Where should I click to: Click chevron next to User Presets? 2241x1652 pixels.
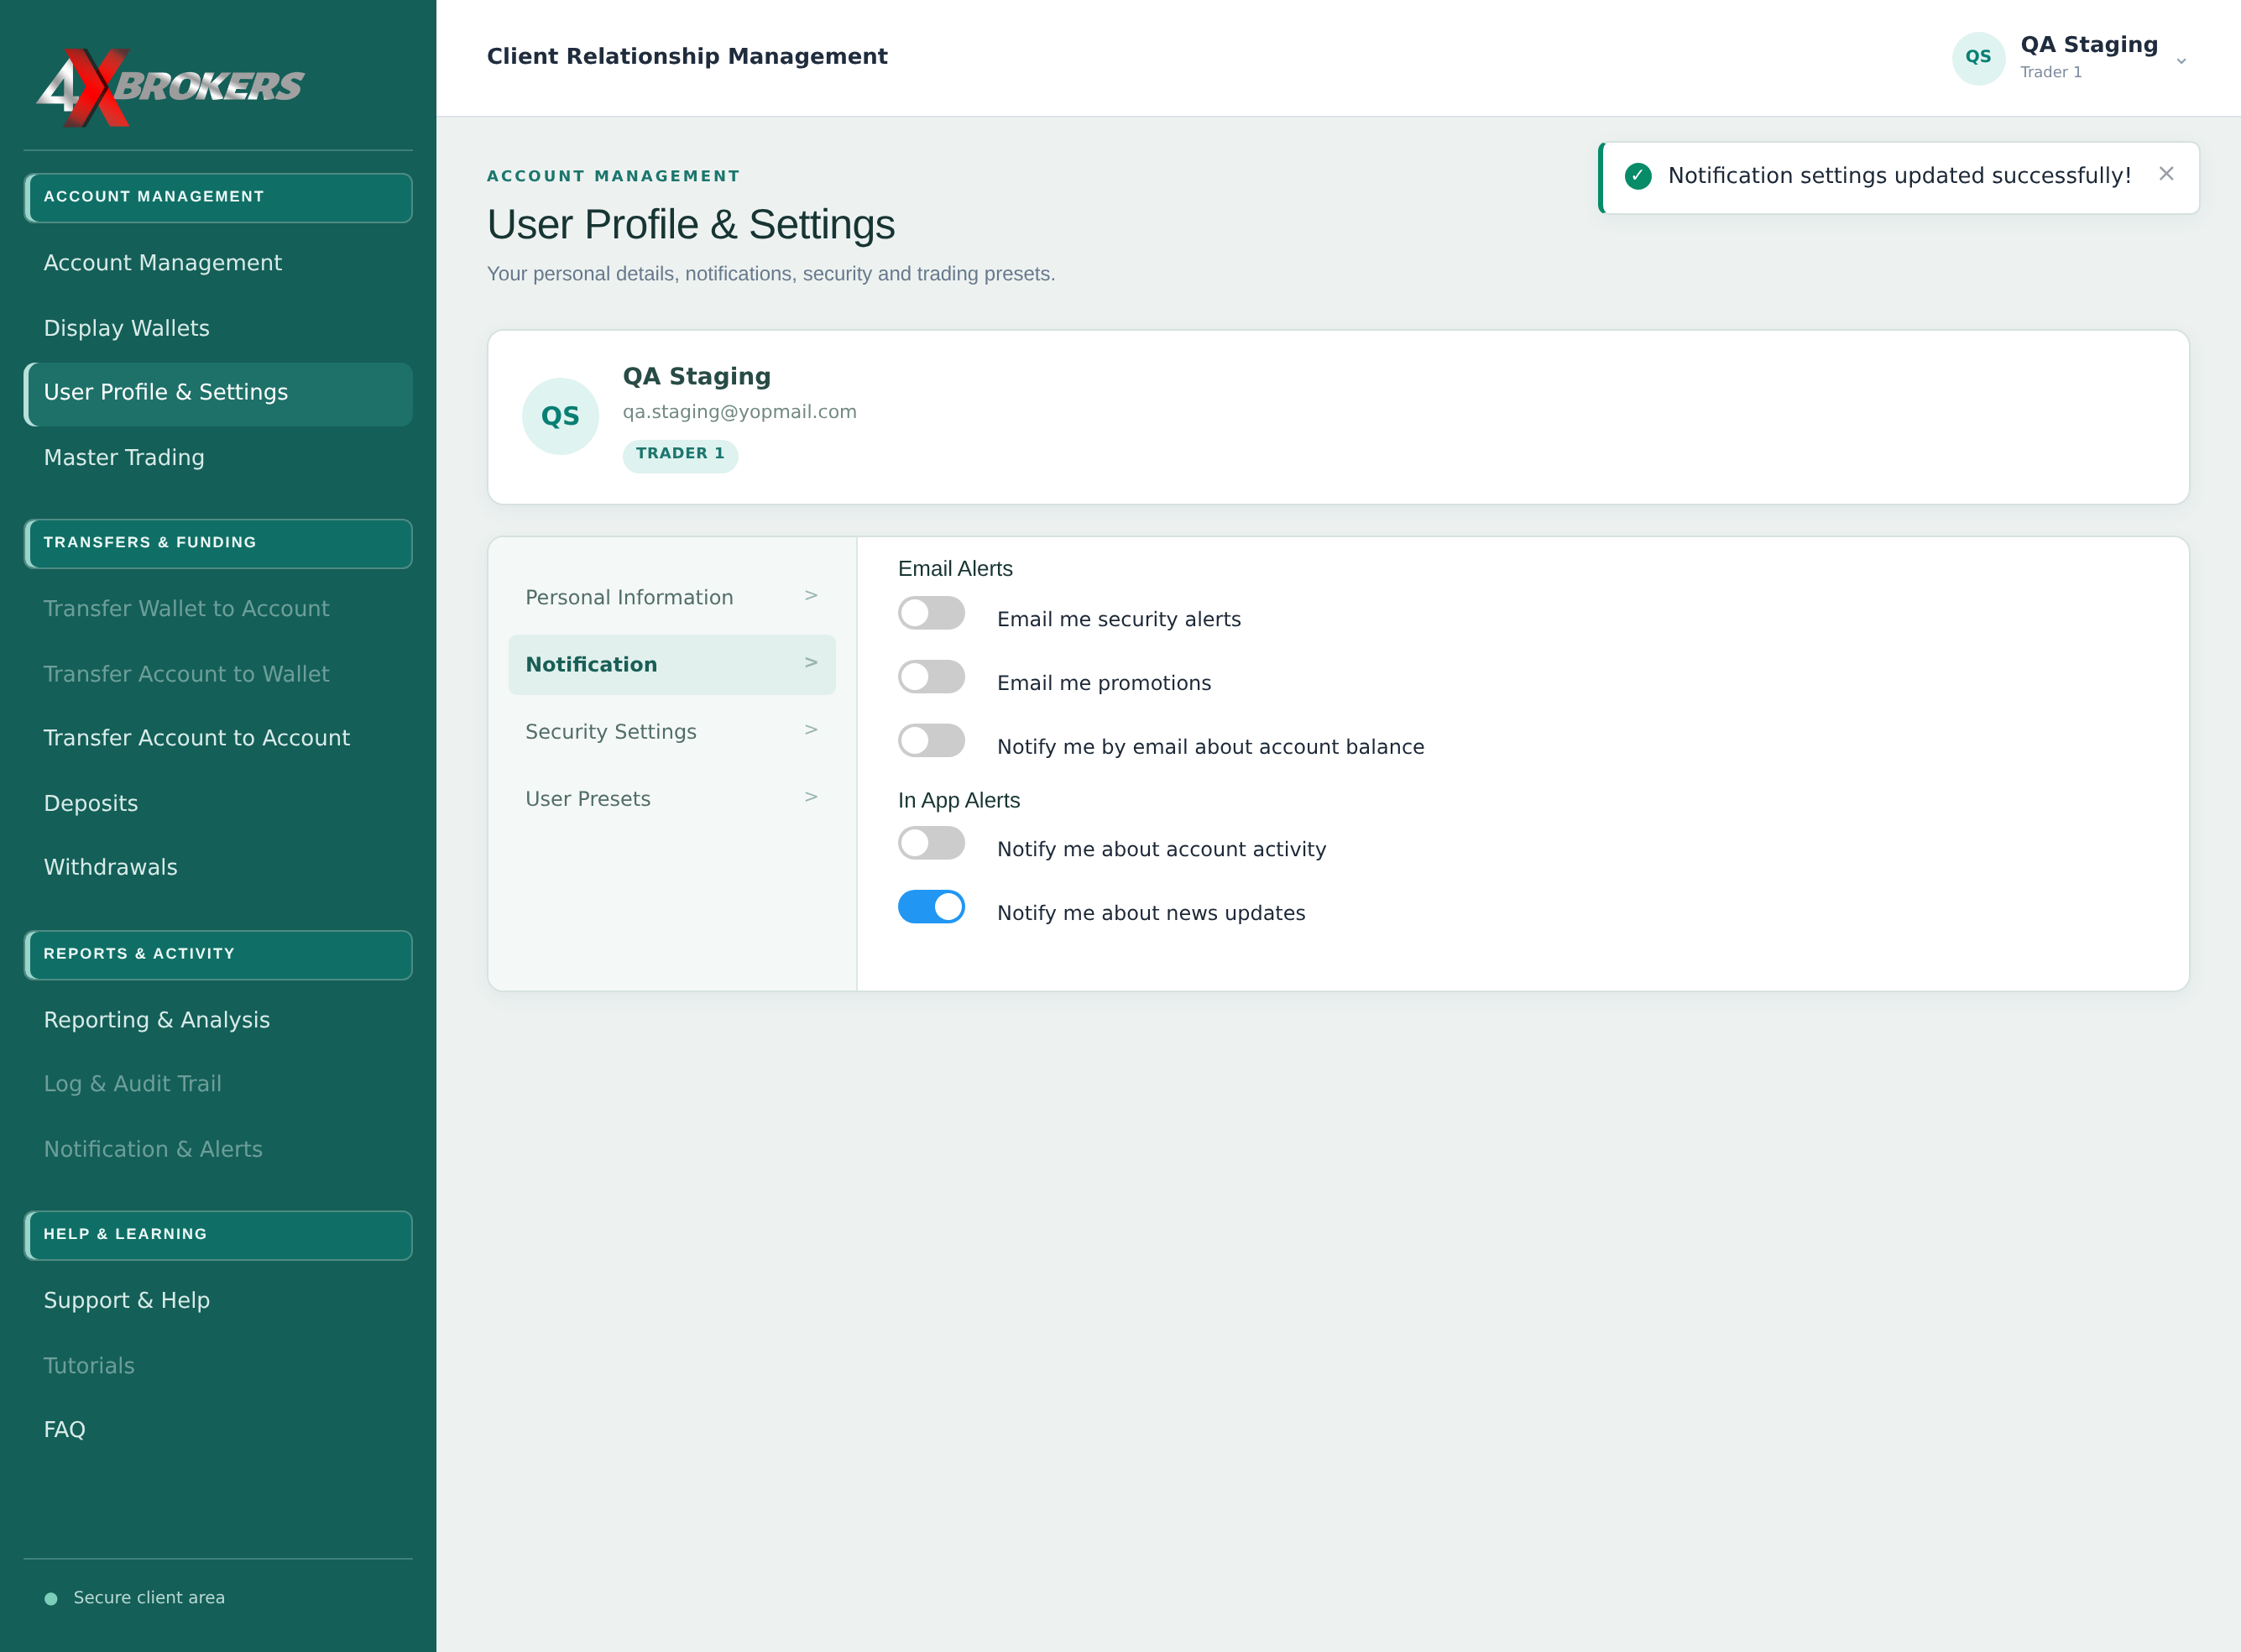(x=811, y=797)
